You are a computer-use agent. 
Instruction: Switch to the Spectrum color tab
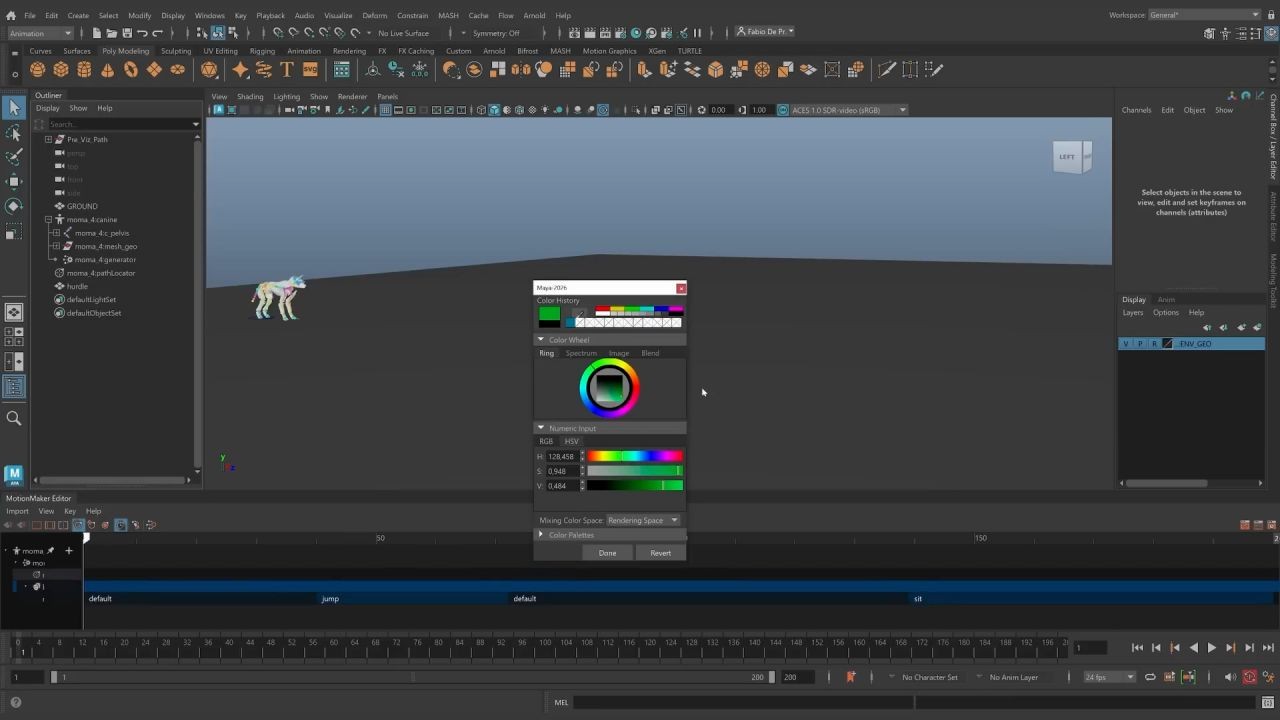click(x=581, y=353)
